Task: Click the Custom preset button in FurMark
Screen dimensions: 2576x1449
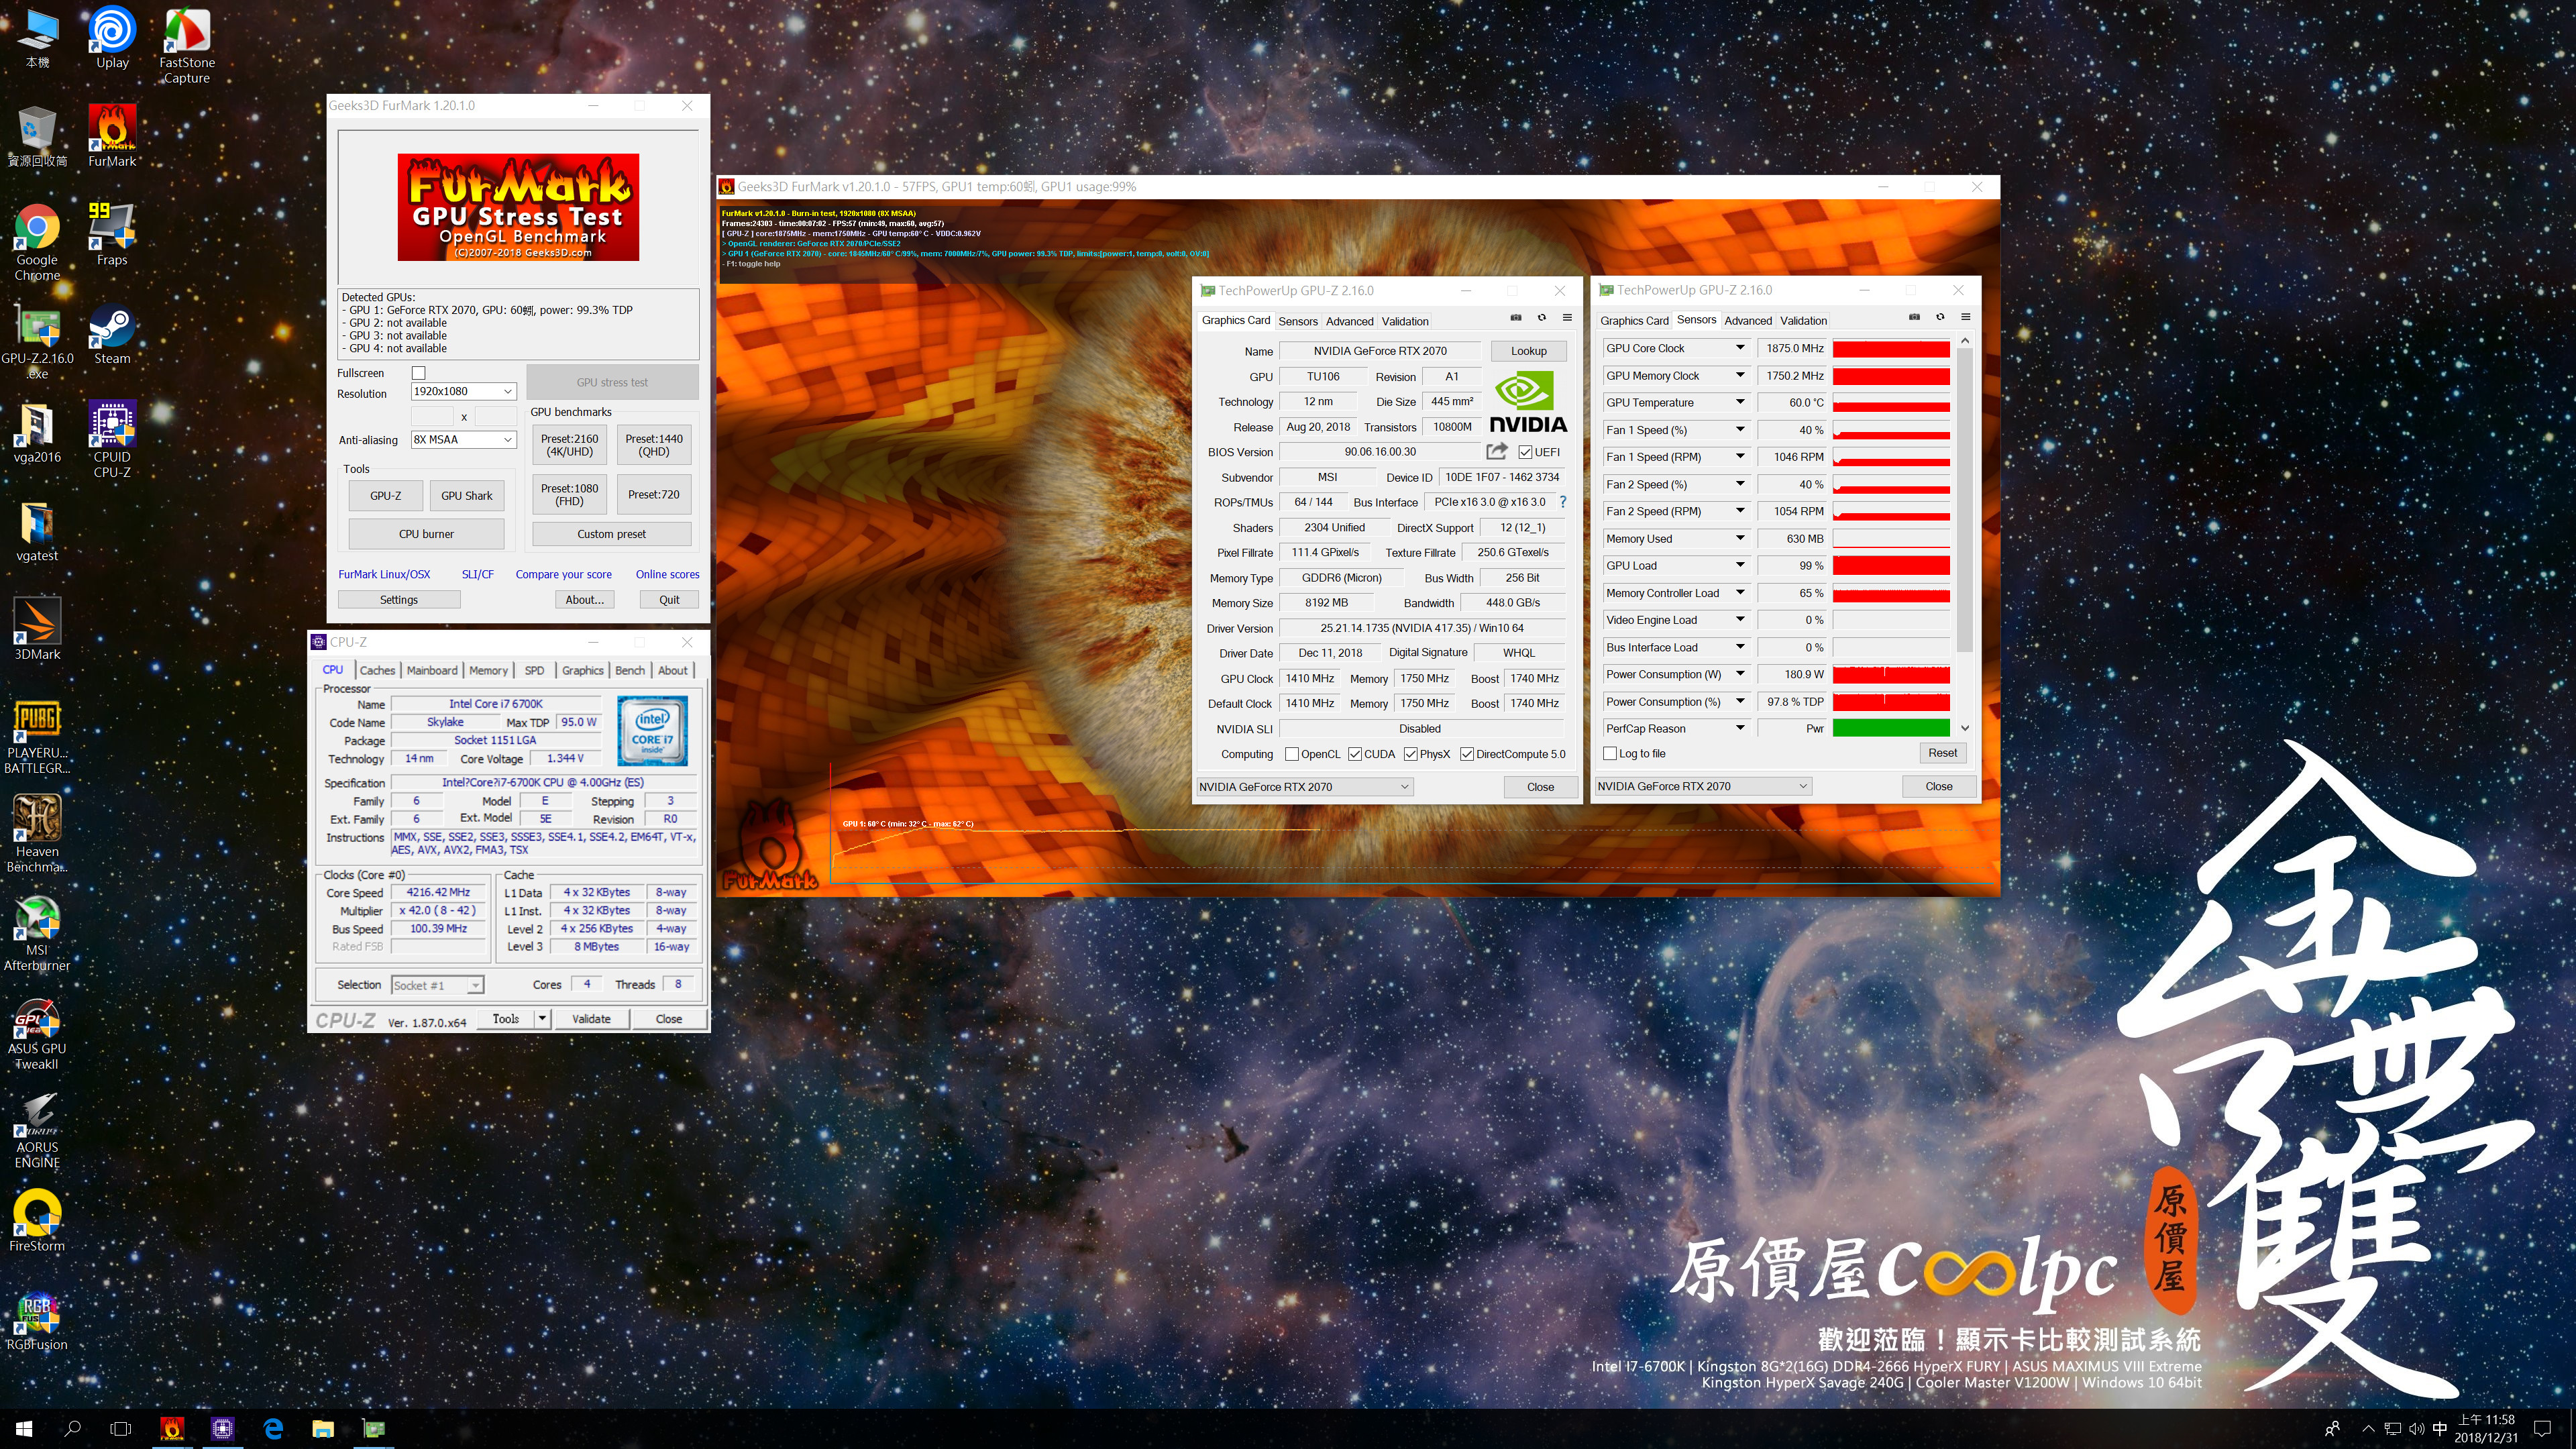Action: 611,534
